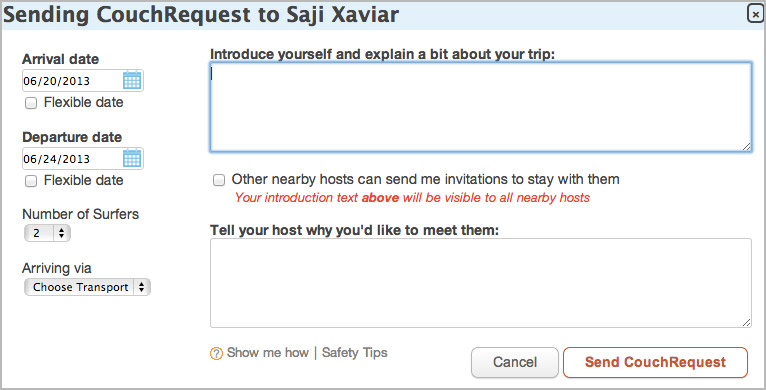Open the Arrival date calendar picker

click(132, 80)
